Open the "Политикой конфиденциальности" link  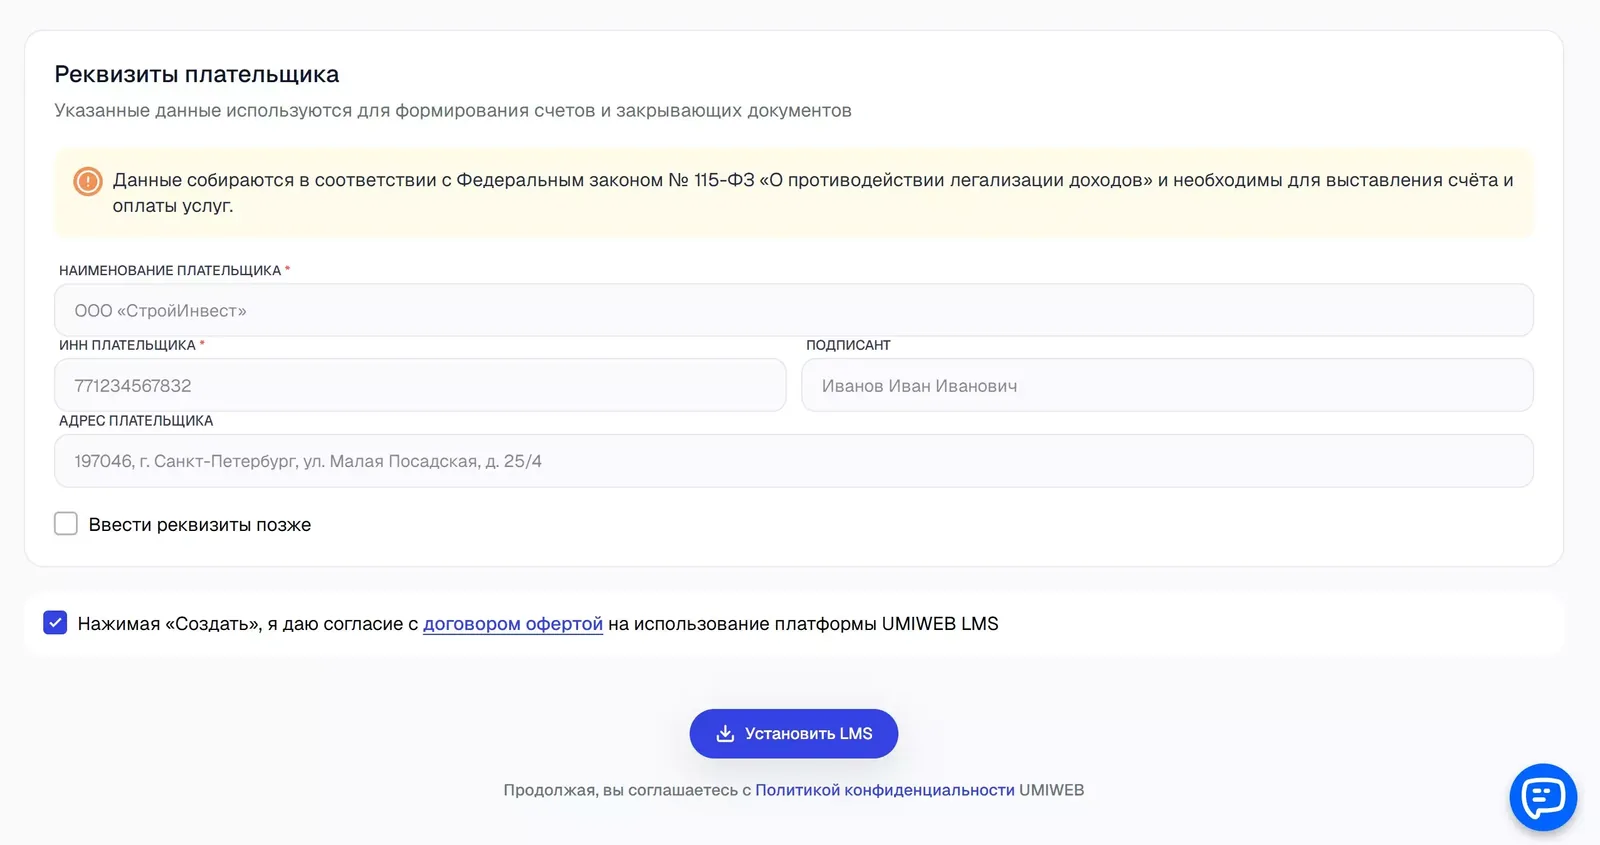(885, 790)
